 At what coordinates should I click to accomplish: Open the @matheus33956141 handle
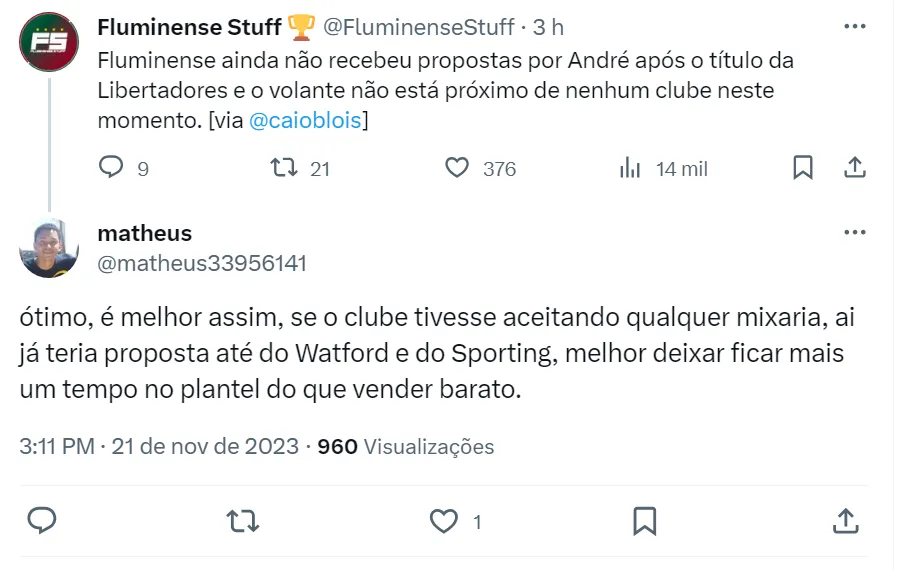click(202, 264)
